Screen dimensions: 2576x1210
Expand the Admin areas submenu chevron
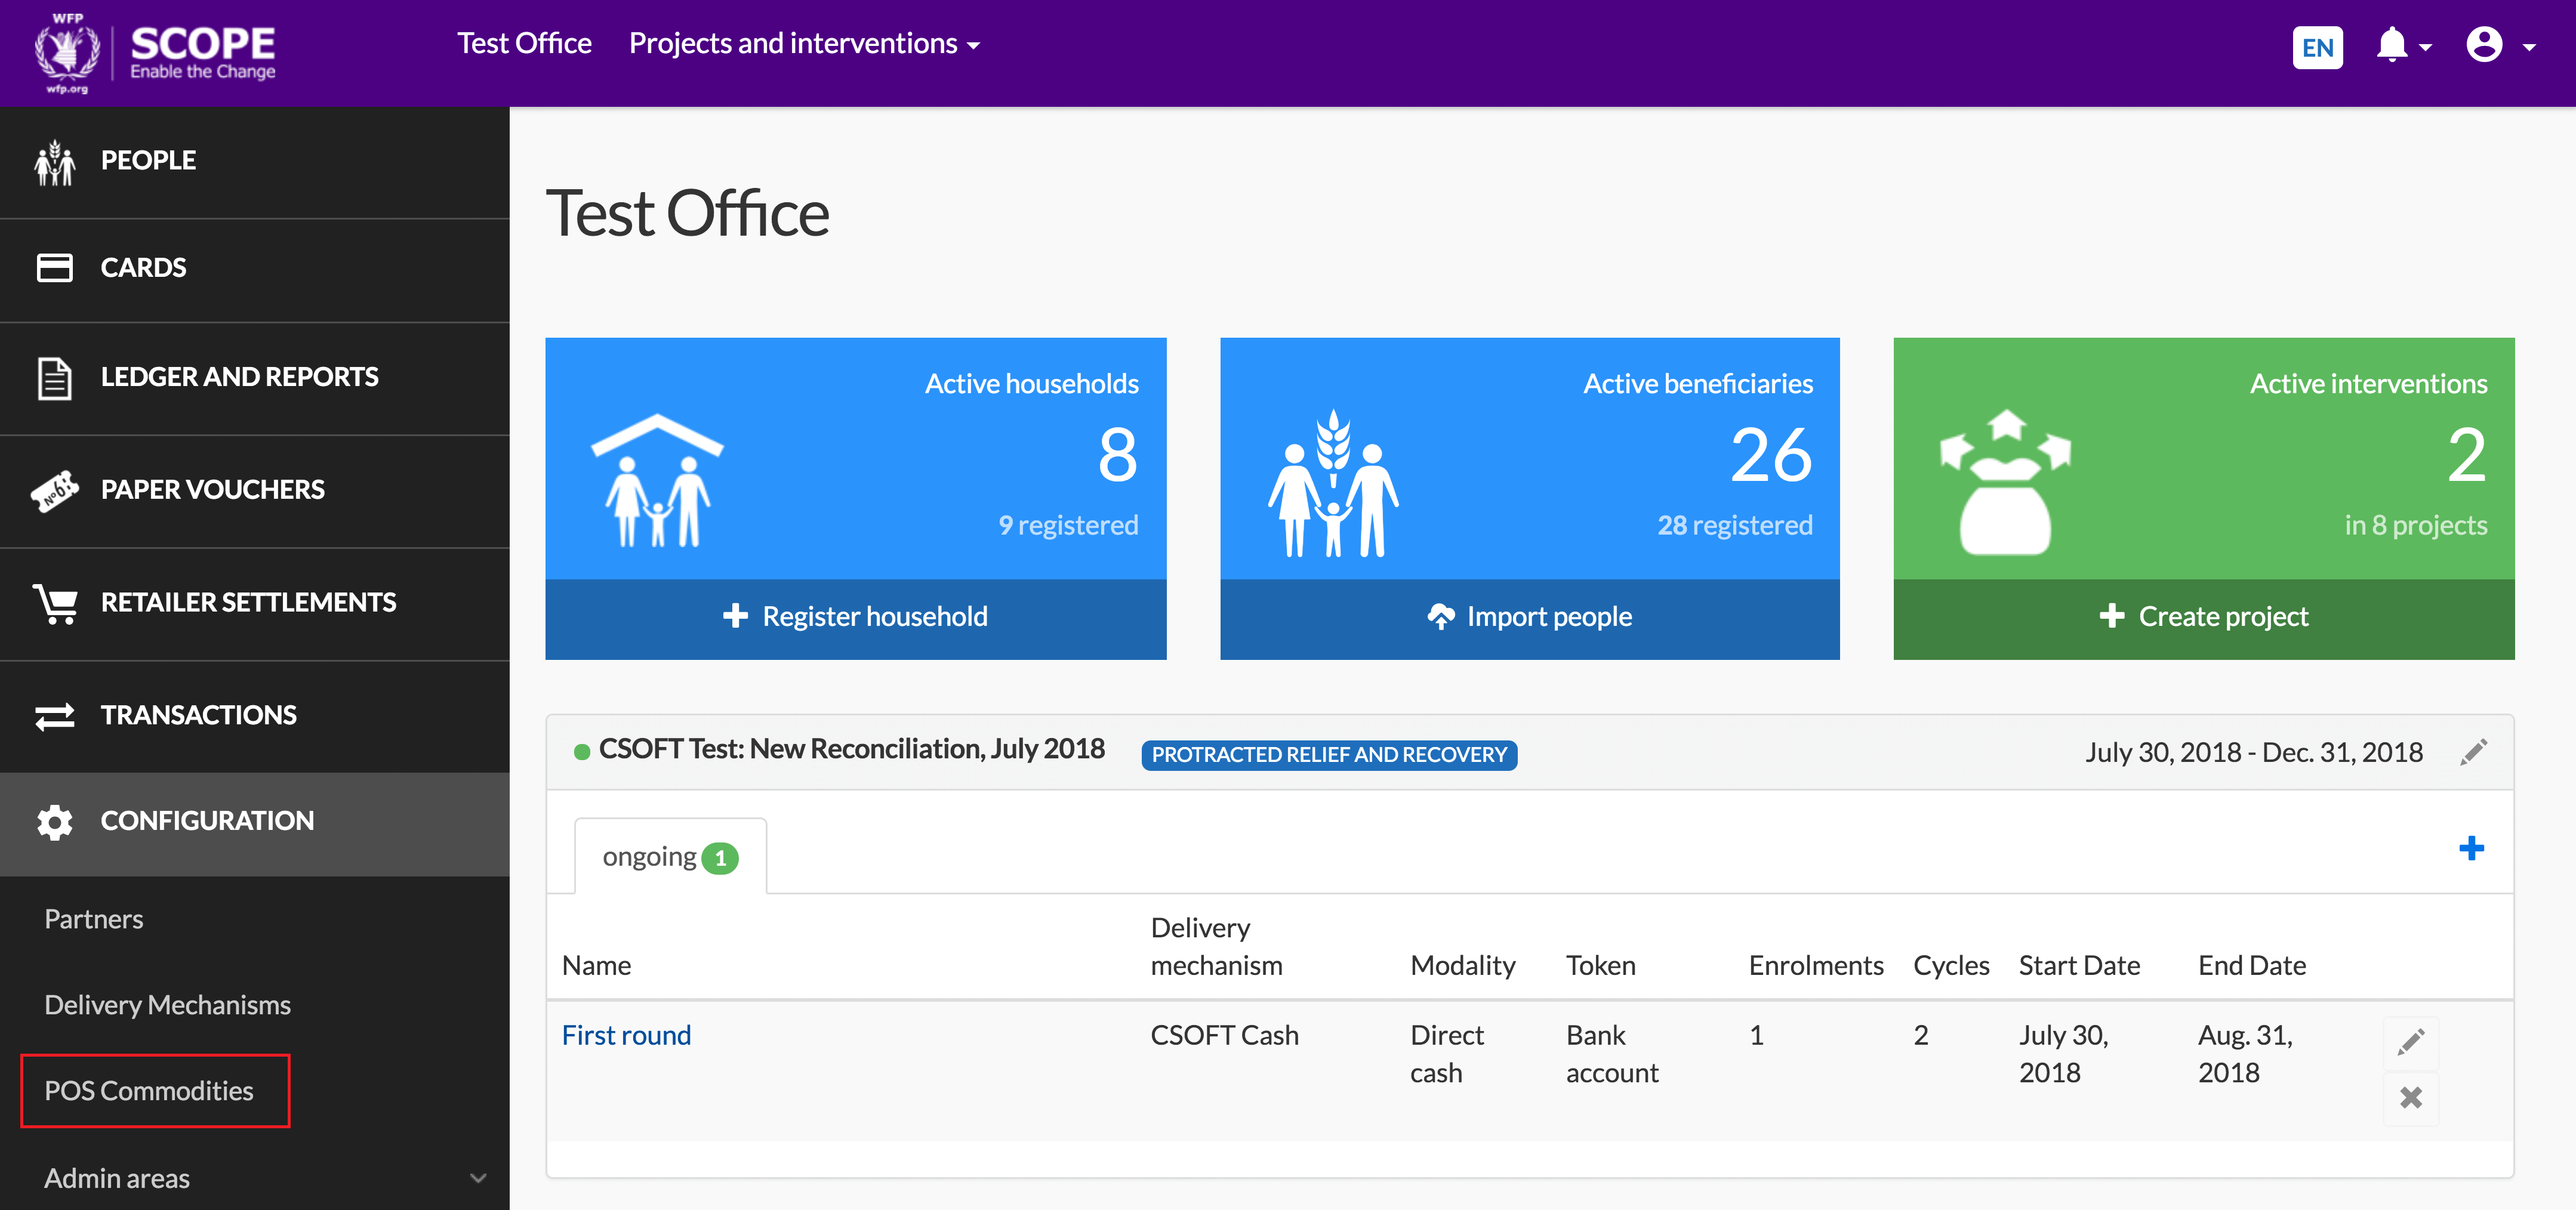pos(478,1178)
